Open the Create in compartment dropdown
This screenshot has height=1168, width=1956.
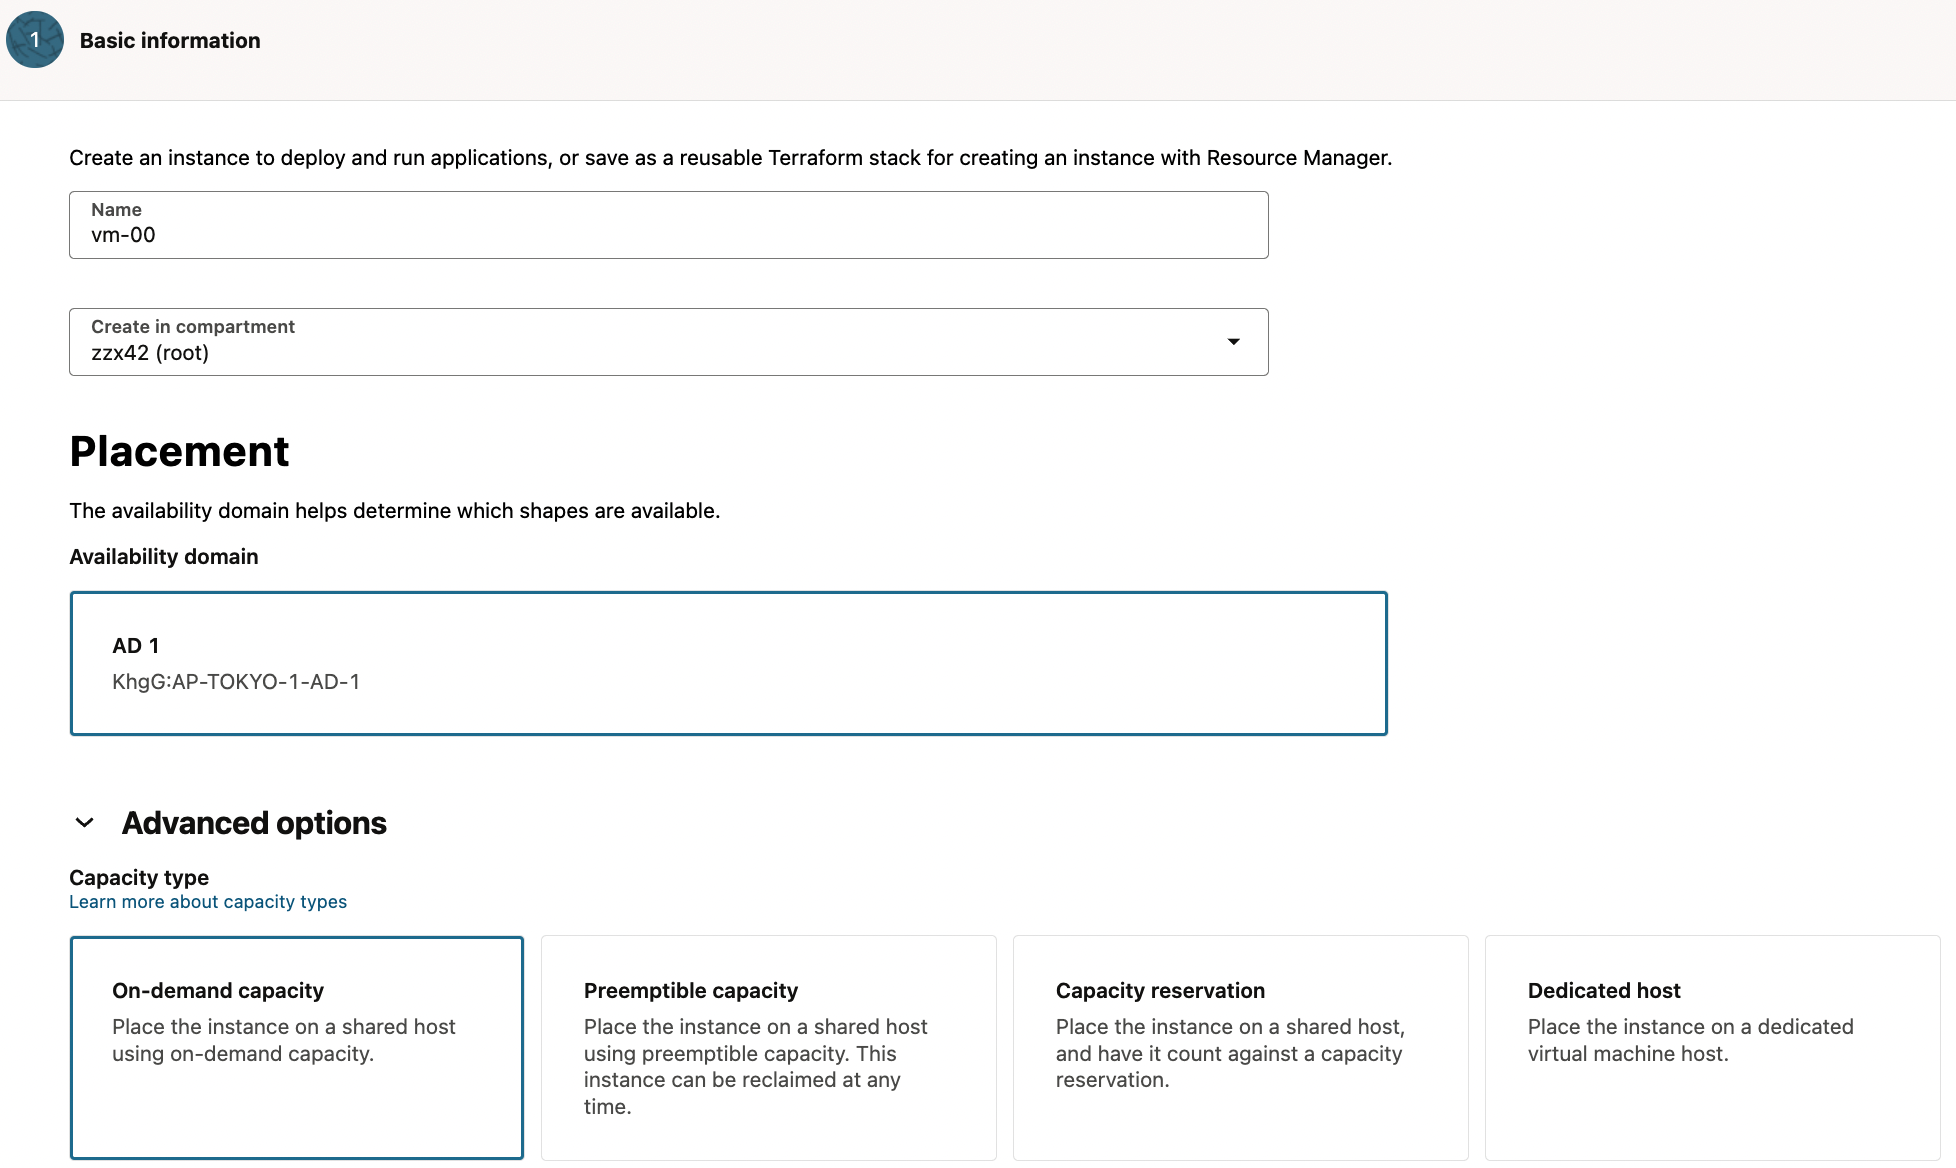pos(668,342)
